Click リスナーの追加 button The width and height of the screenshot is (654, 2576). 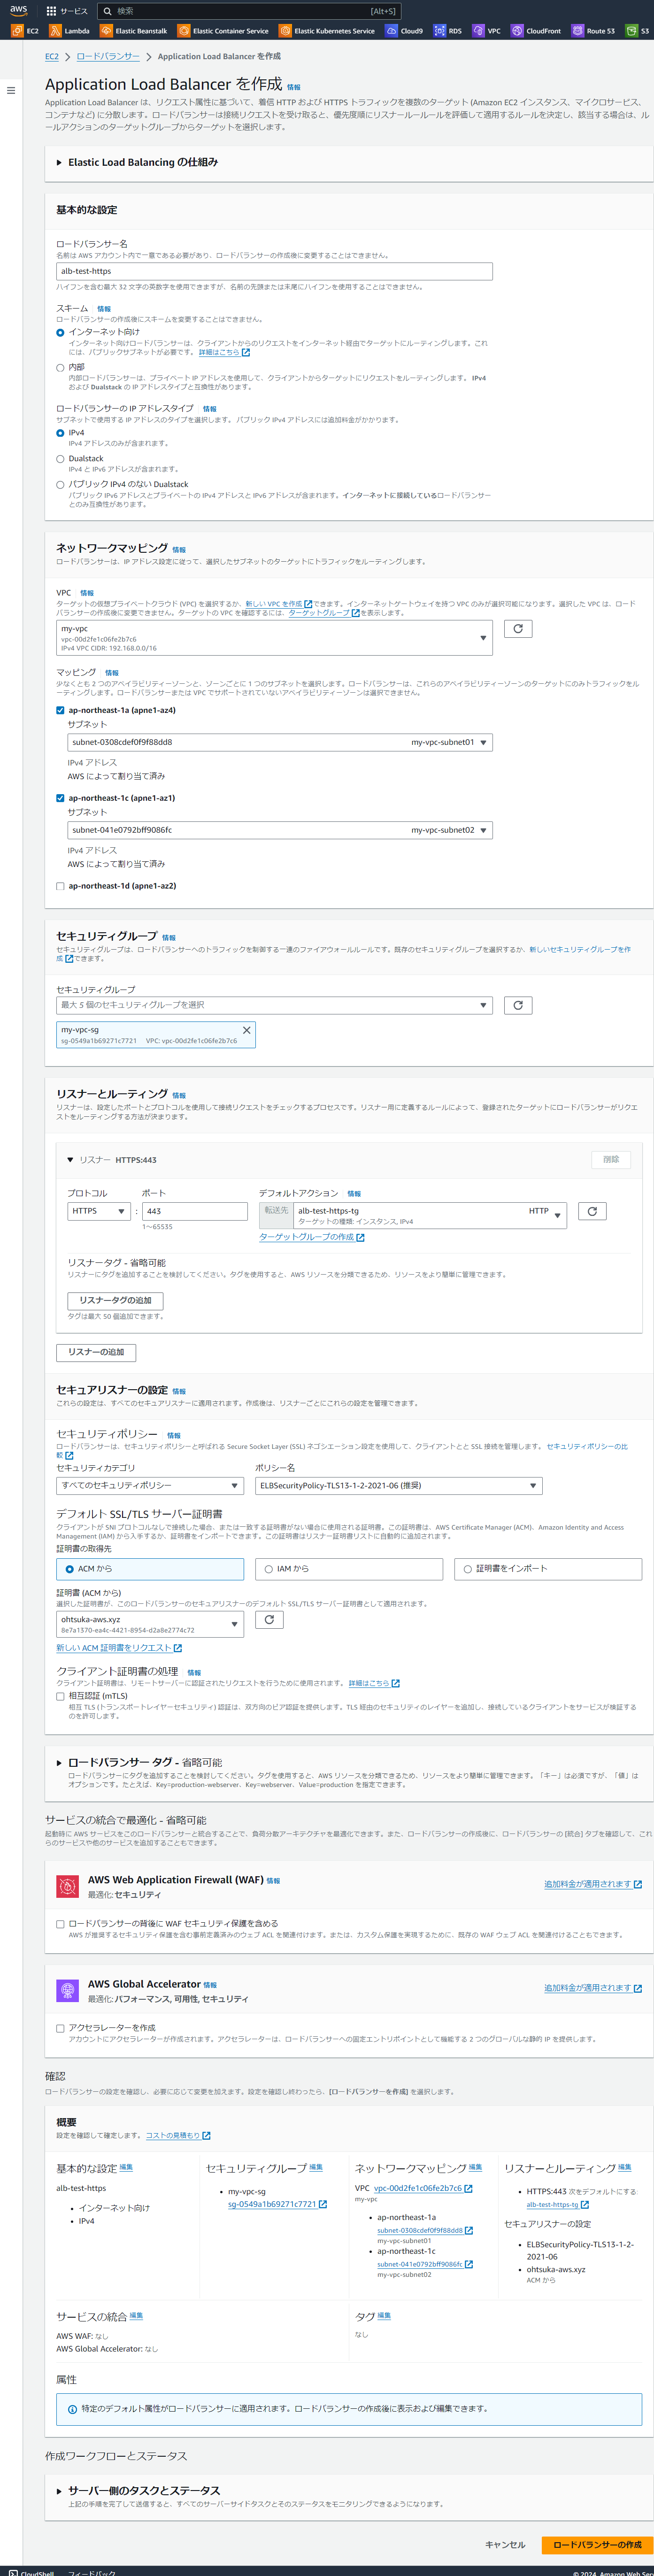96,1352
